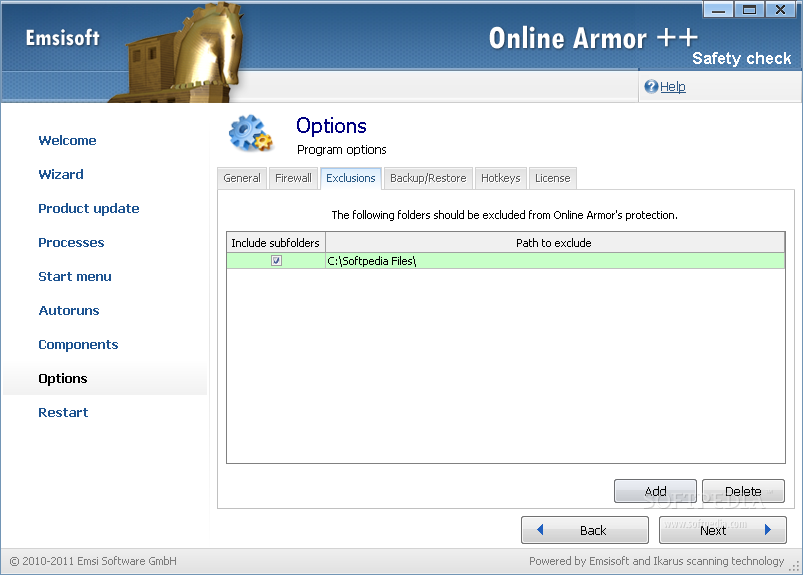Screen dimensions: 803x575
Task: Click the Delete exclusion button
Action: click(743, 491)
